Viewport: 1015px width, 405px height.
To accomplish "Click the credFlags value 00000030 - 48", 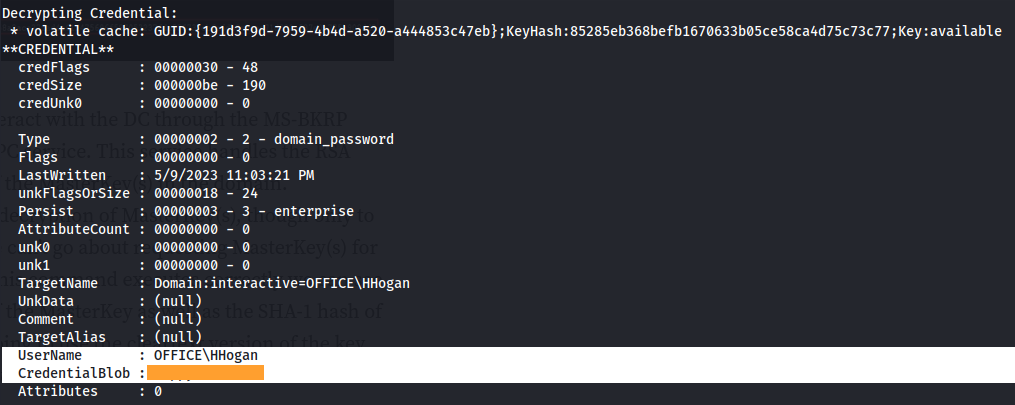I will click(x=202, y=67).
